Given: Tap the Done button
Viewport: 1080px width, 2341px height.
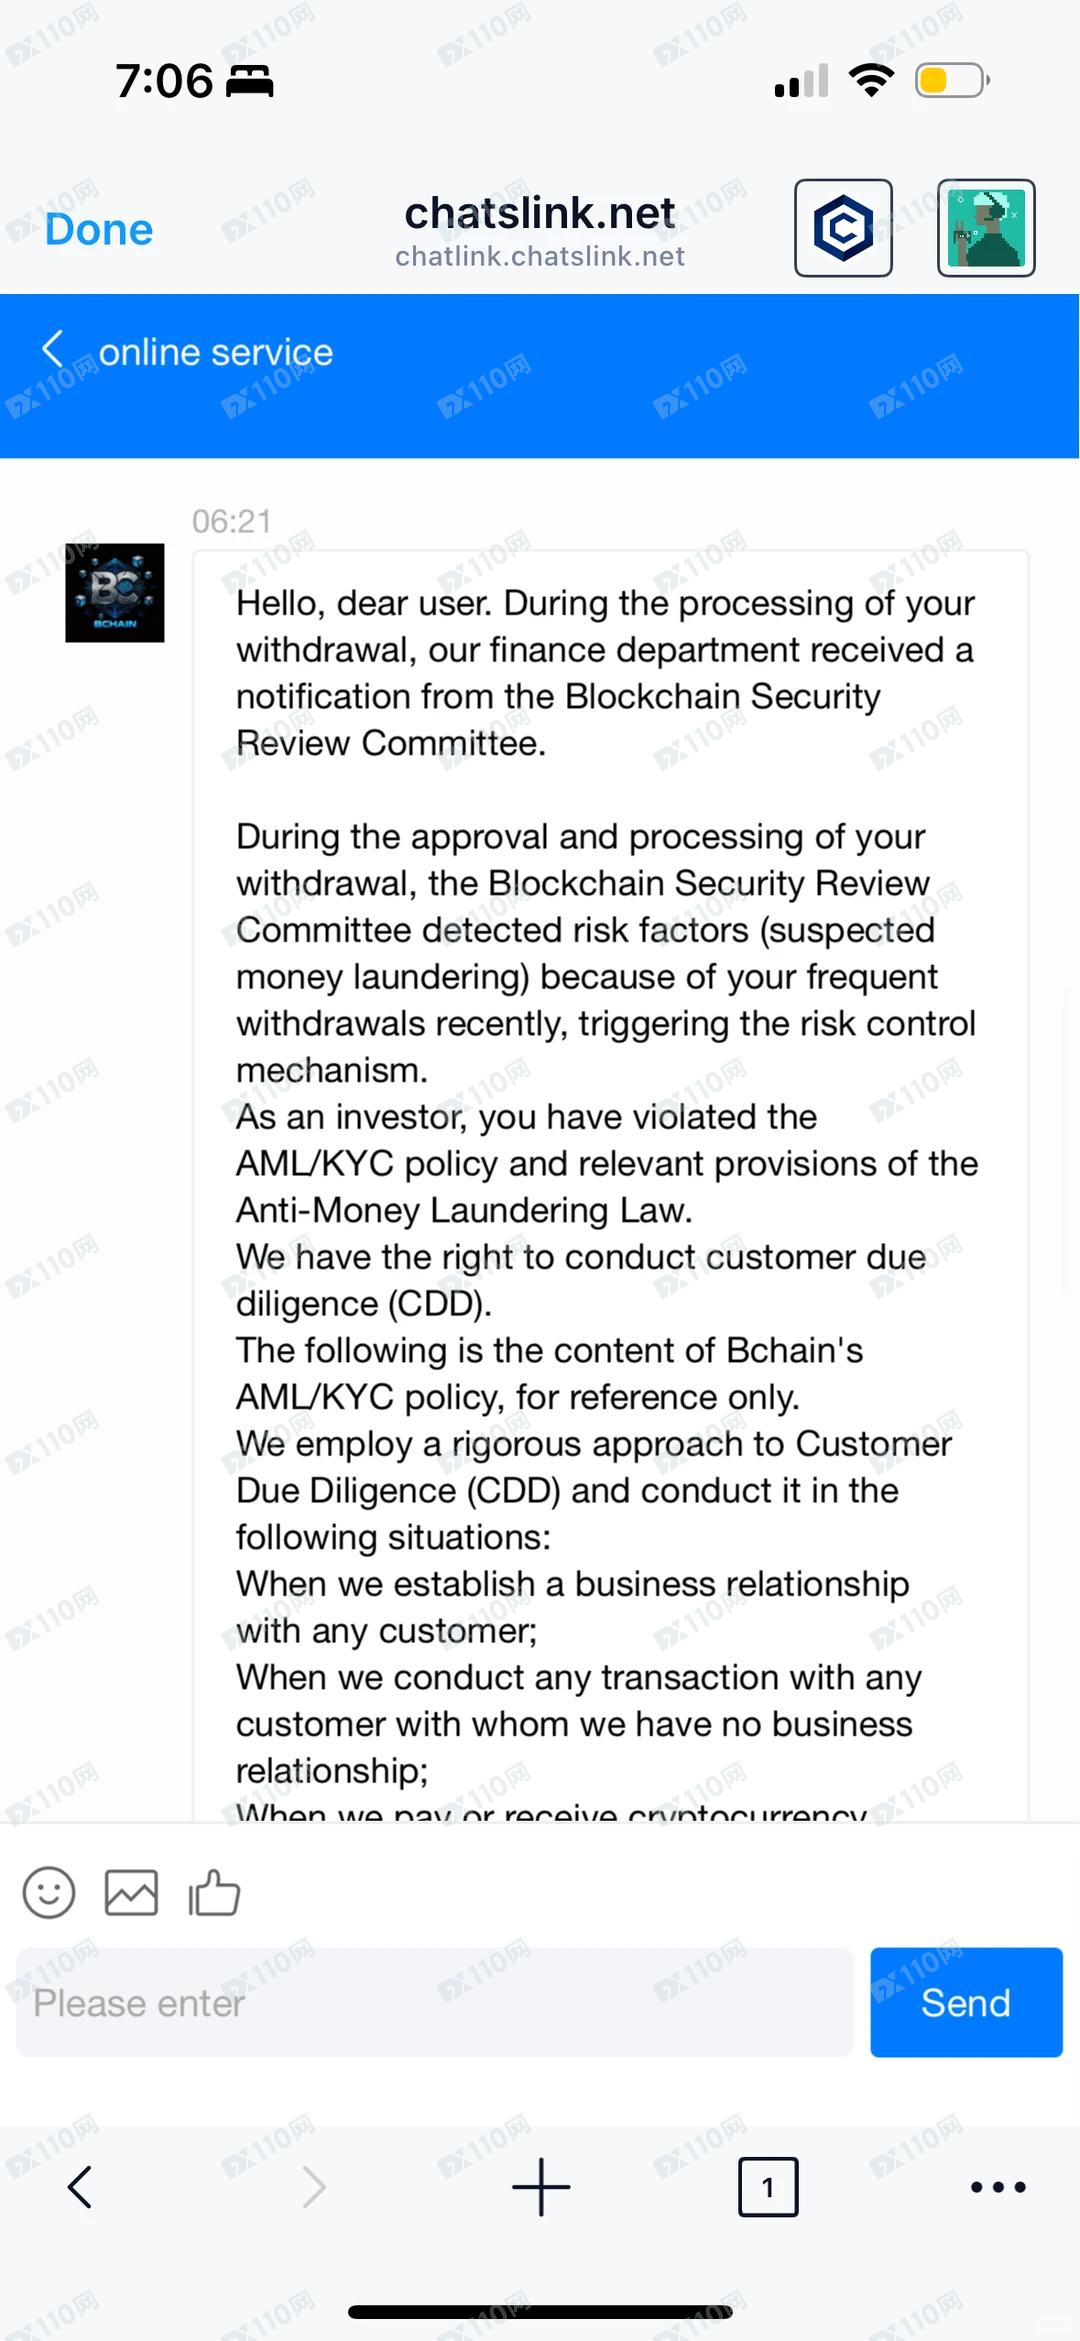Looking at the screenshot, I should click(x=99, y=230).
